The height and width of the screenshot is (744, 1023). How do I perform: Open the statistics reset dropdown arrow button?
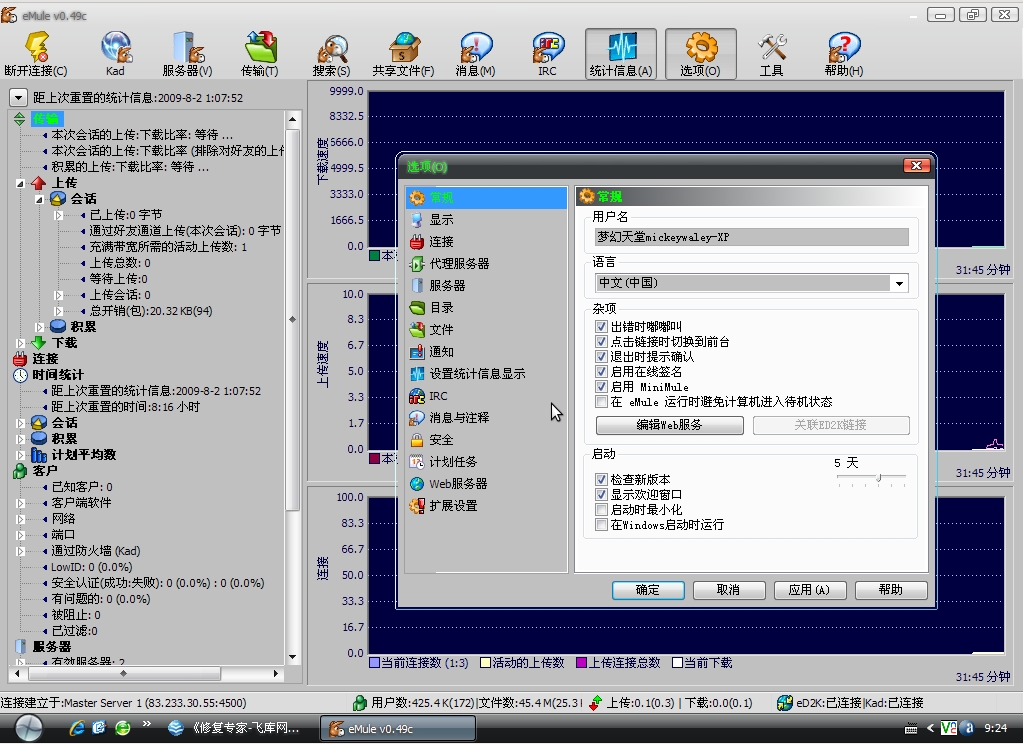point(18,98)
